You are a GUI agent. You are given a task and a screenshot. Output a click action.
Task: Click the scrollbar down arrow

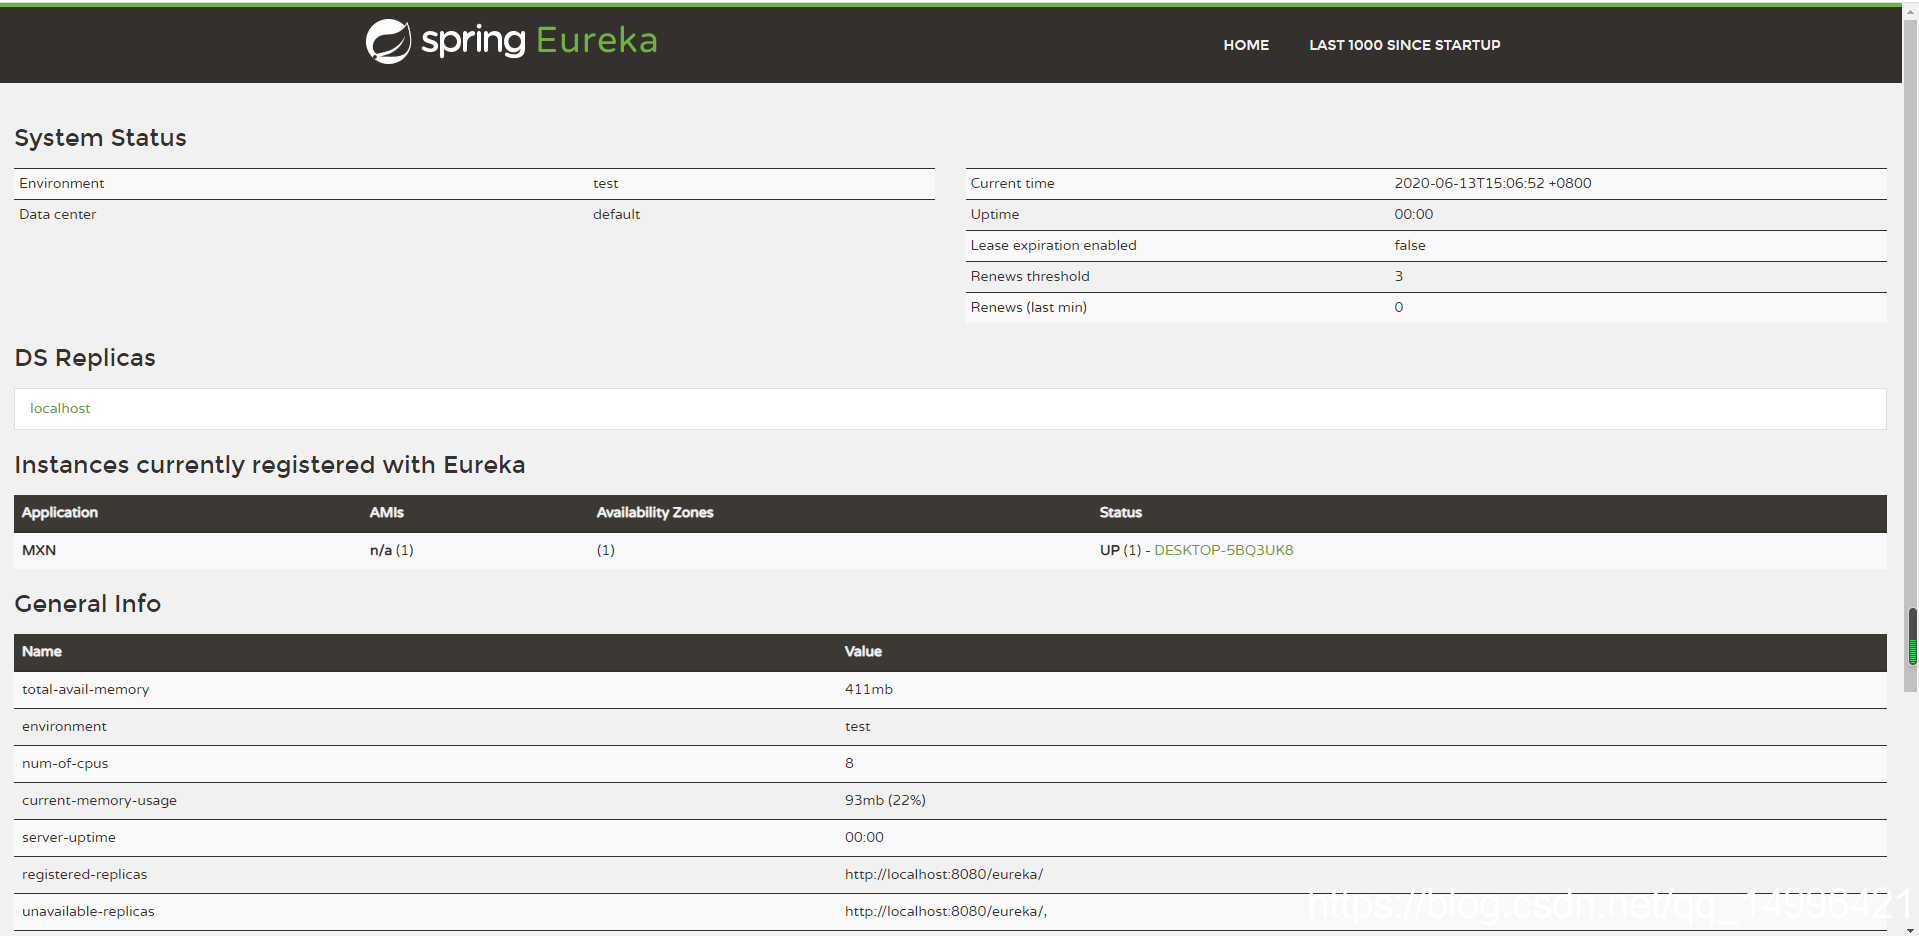tap(1912, 929)
